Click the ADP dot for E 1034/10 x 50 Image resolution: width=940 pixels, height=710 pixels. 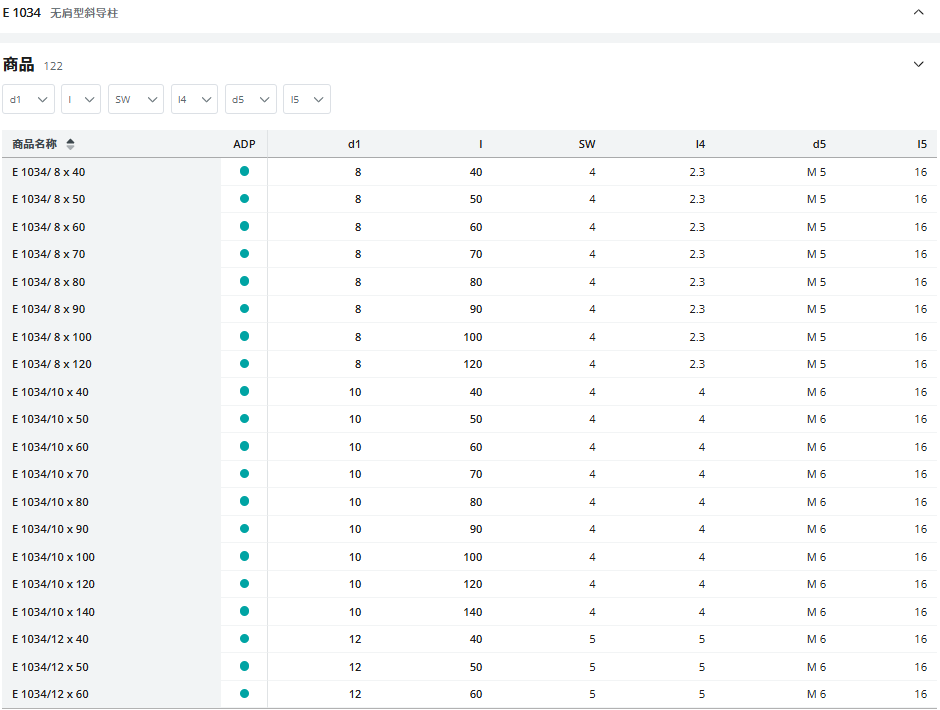[x=244, y=419]
